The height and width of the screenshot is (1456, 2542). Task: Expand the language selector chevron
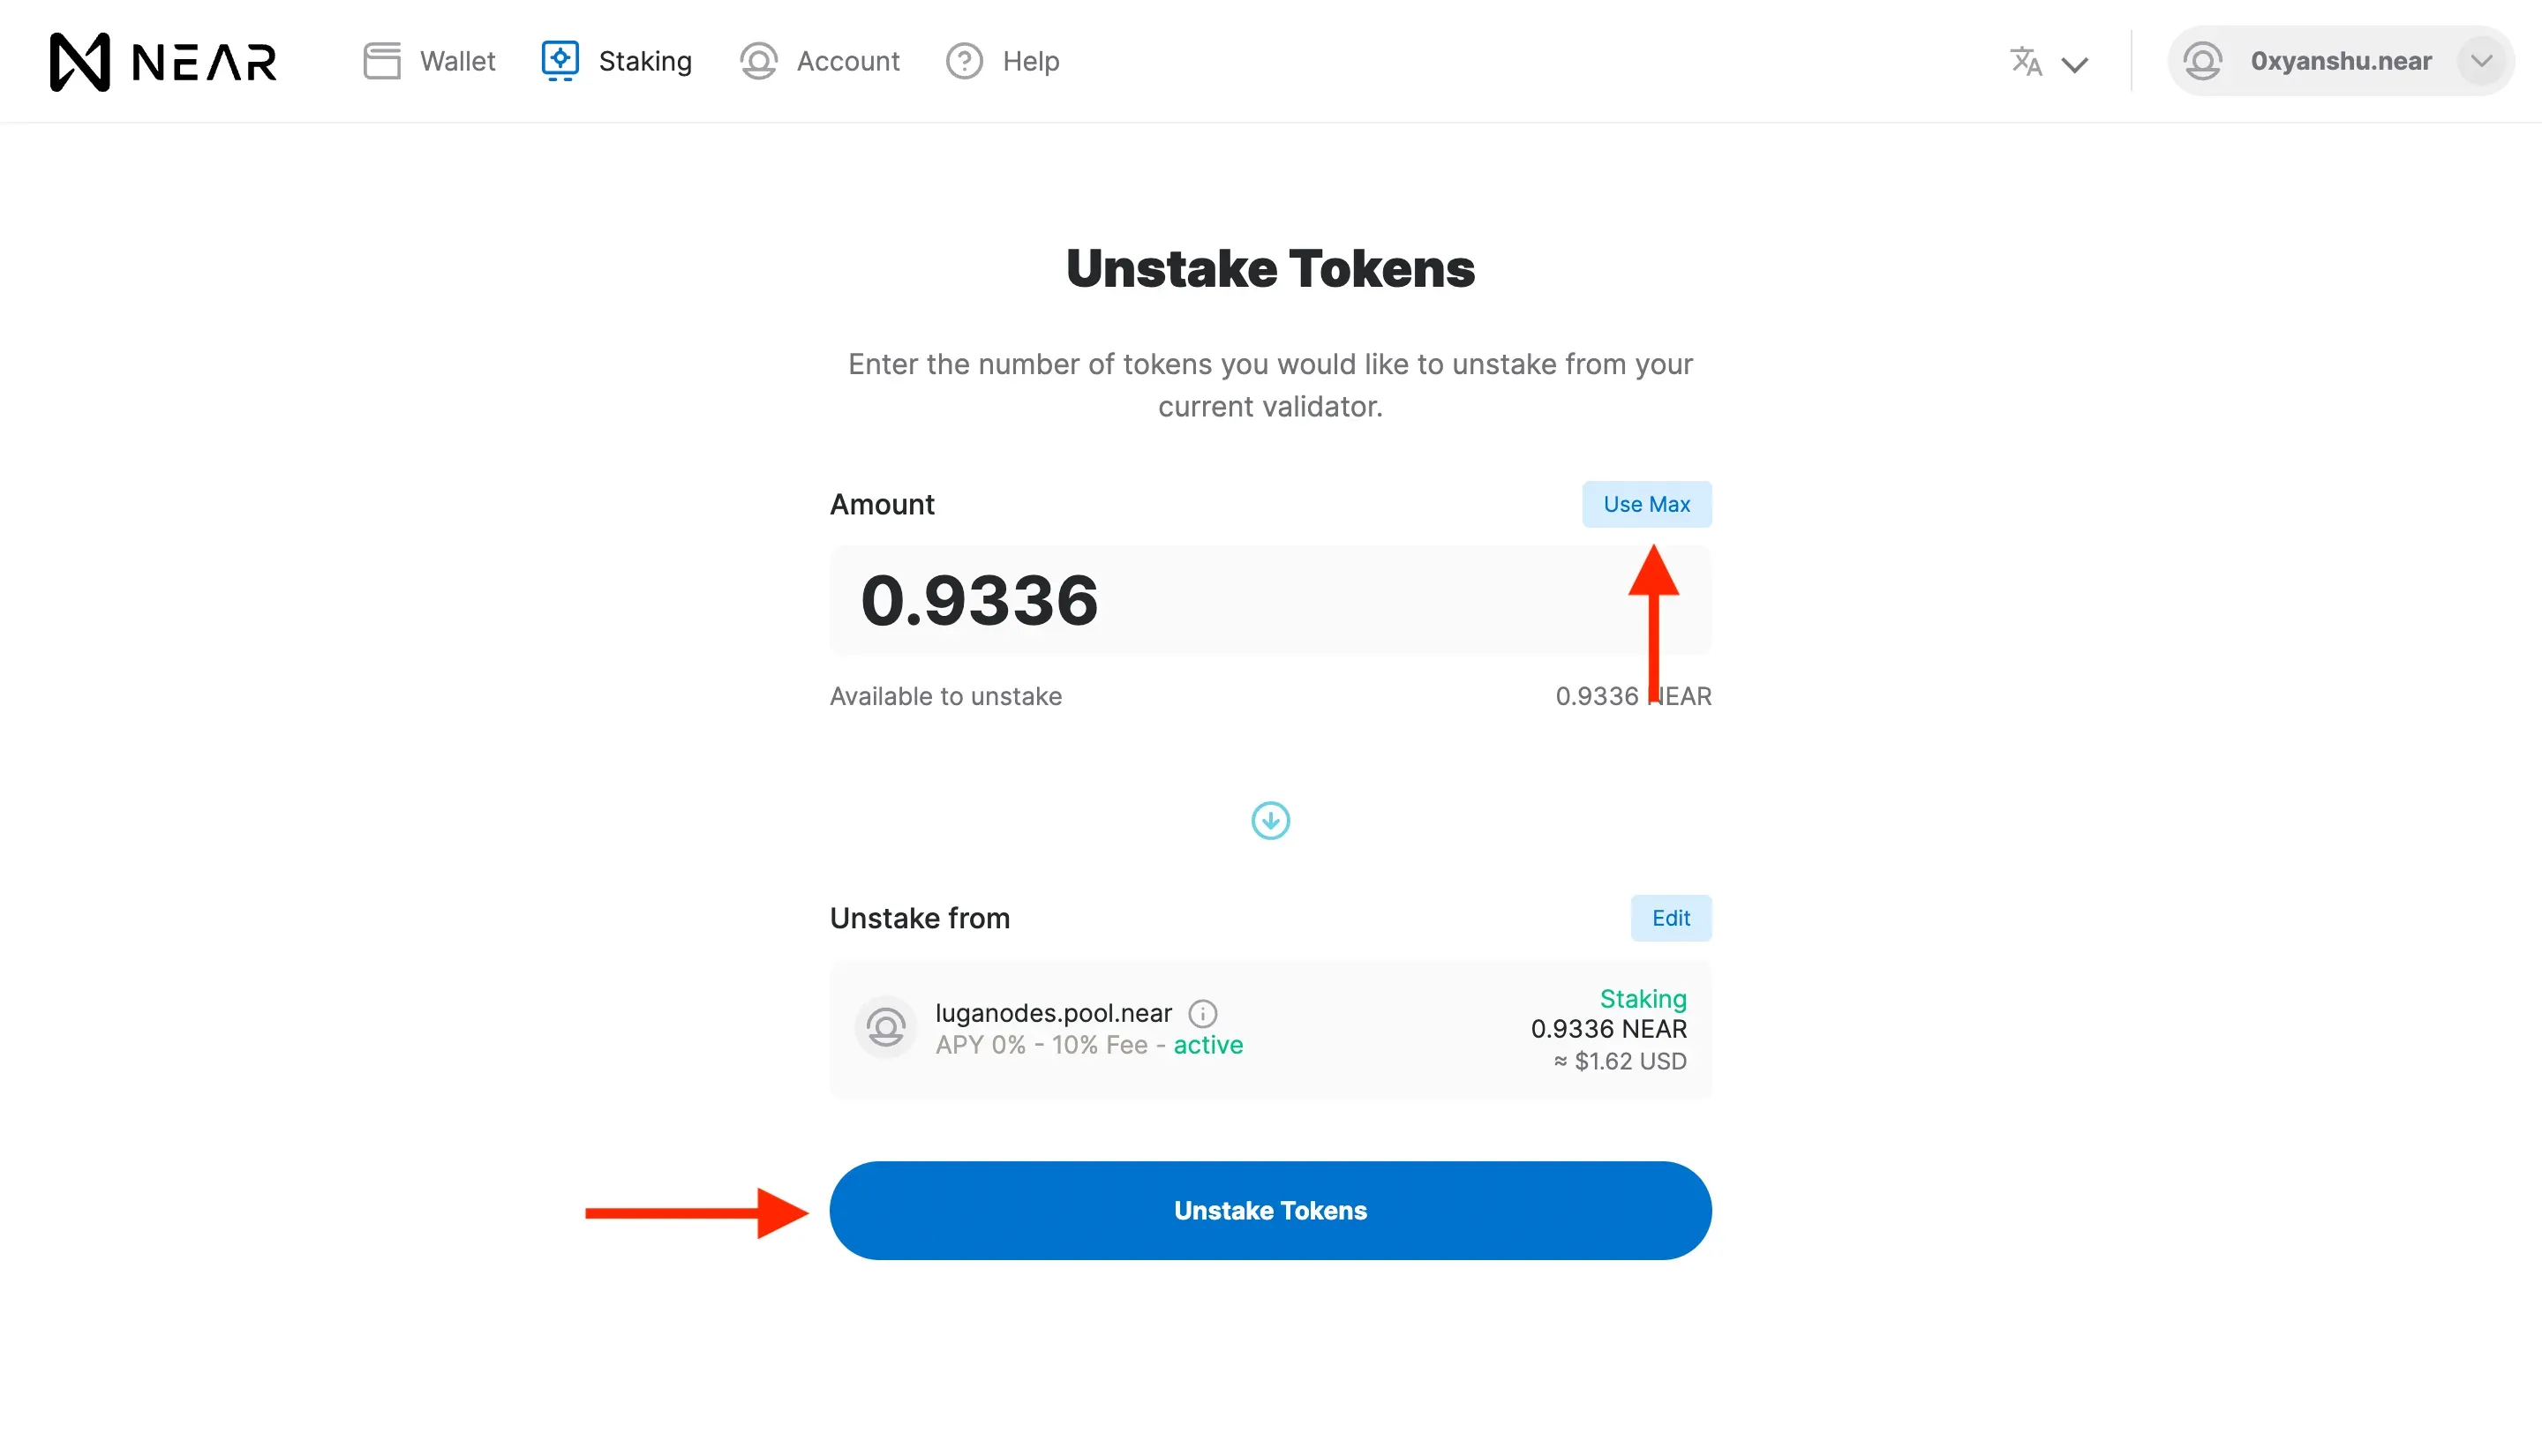(x=2075, y=65)
